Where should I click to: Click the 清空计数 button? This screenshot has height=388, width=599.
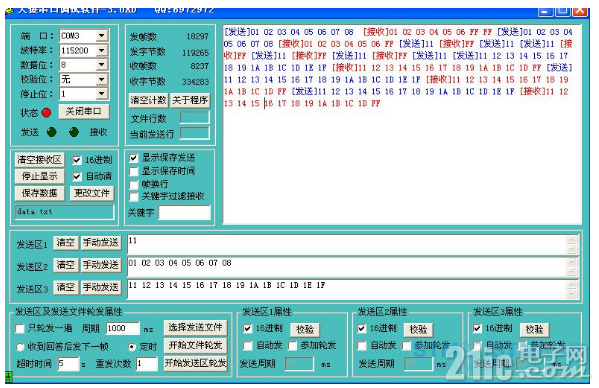point(148,100)
